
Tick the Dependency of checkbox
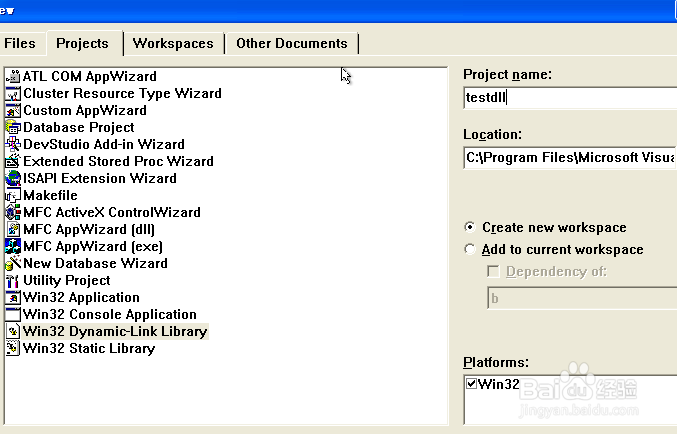click(x=493, y=272)
